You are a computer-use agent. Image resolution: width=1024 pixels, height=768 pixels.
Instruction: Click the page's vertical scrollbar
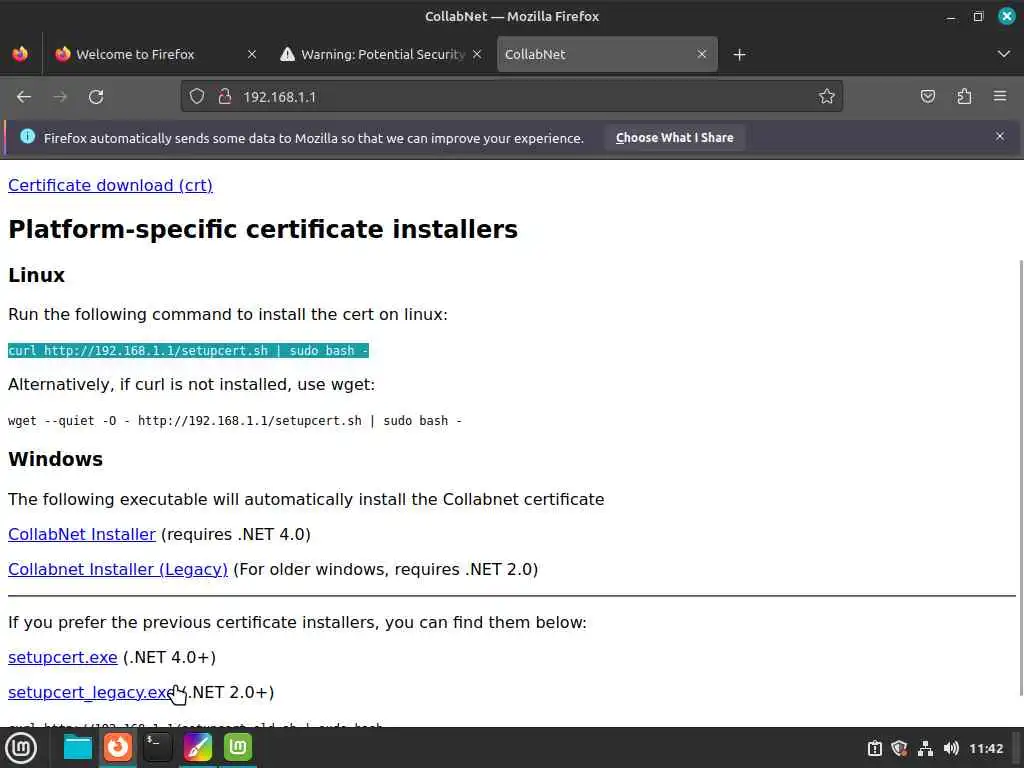(1020, 477)
